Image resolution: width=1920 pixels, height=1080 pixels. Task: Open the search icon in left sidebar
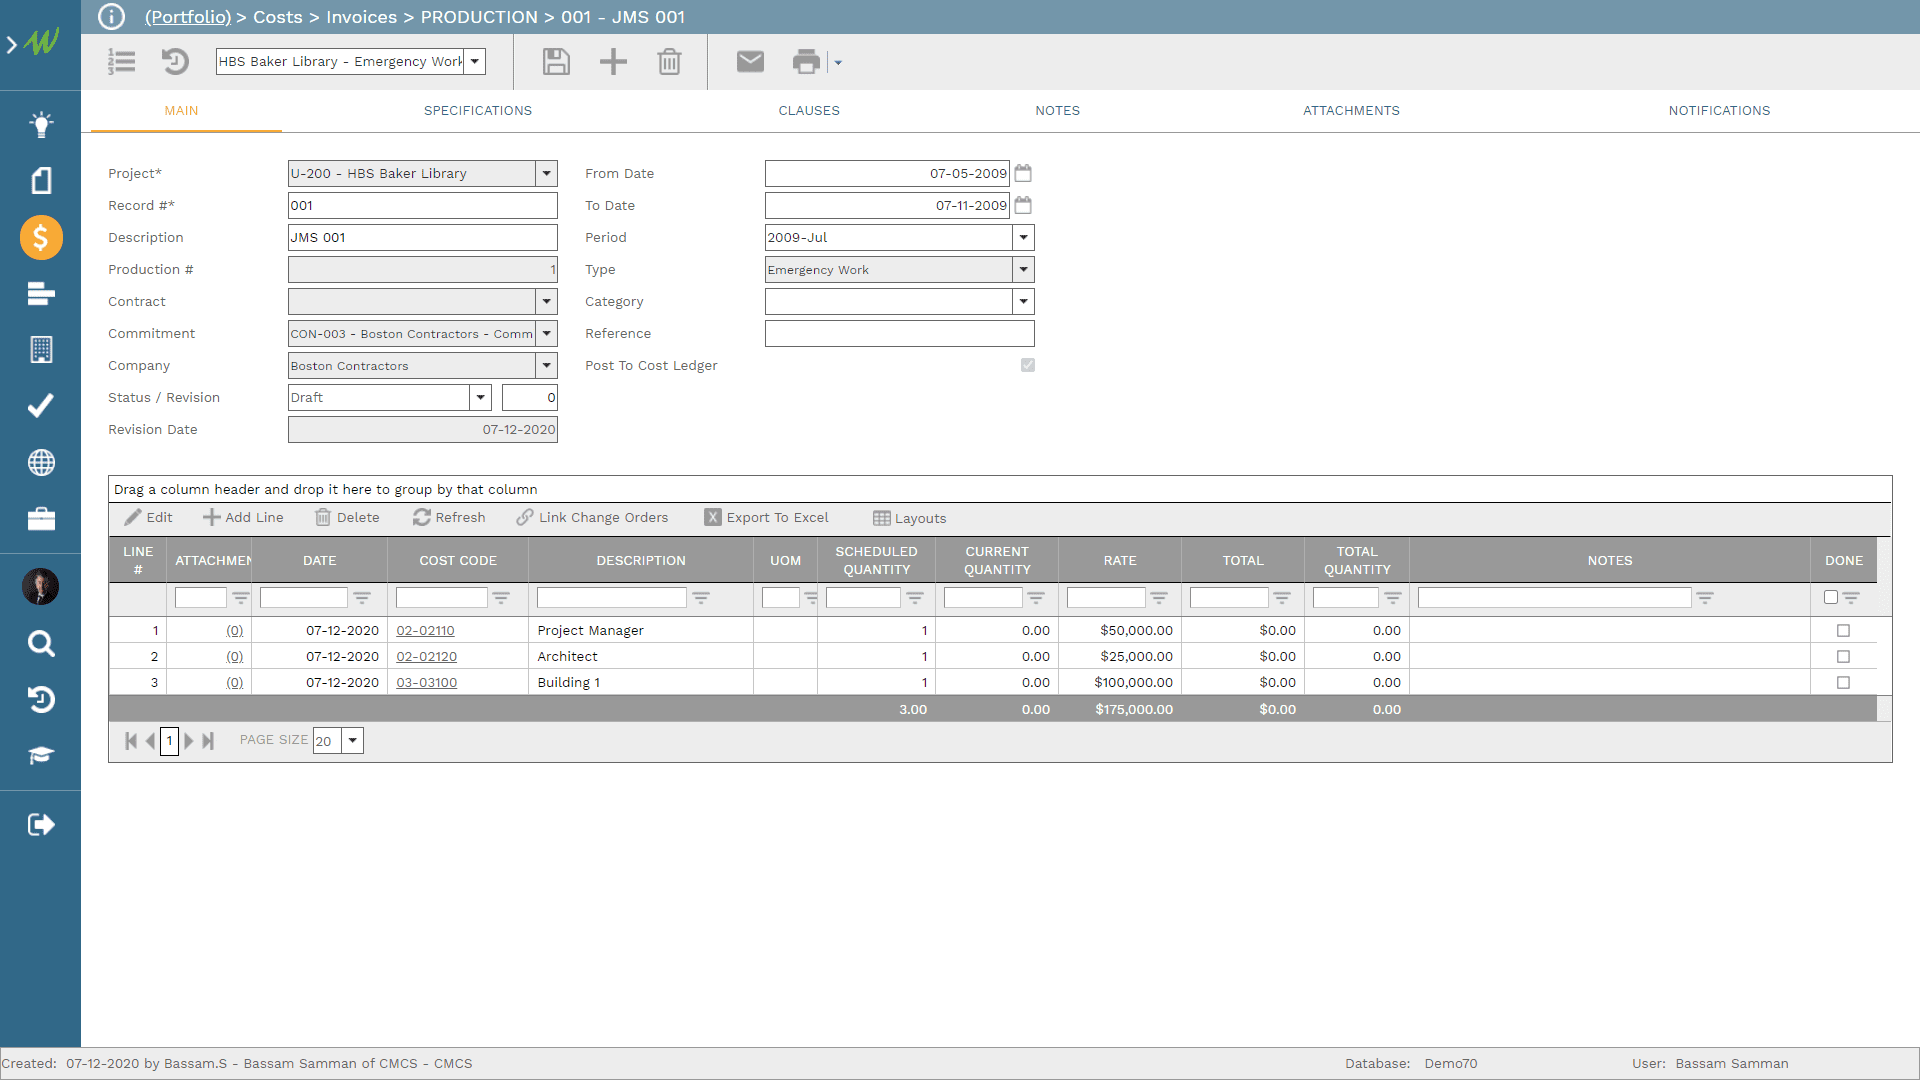(40, 643)
